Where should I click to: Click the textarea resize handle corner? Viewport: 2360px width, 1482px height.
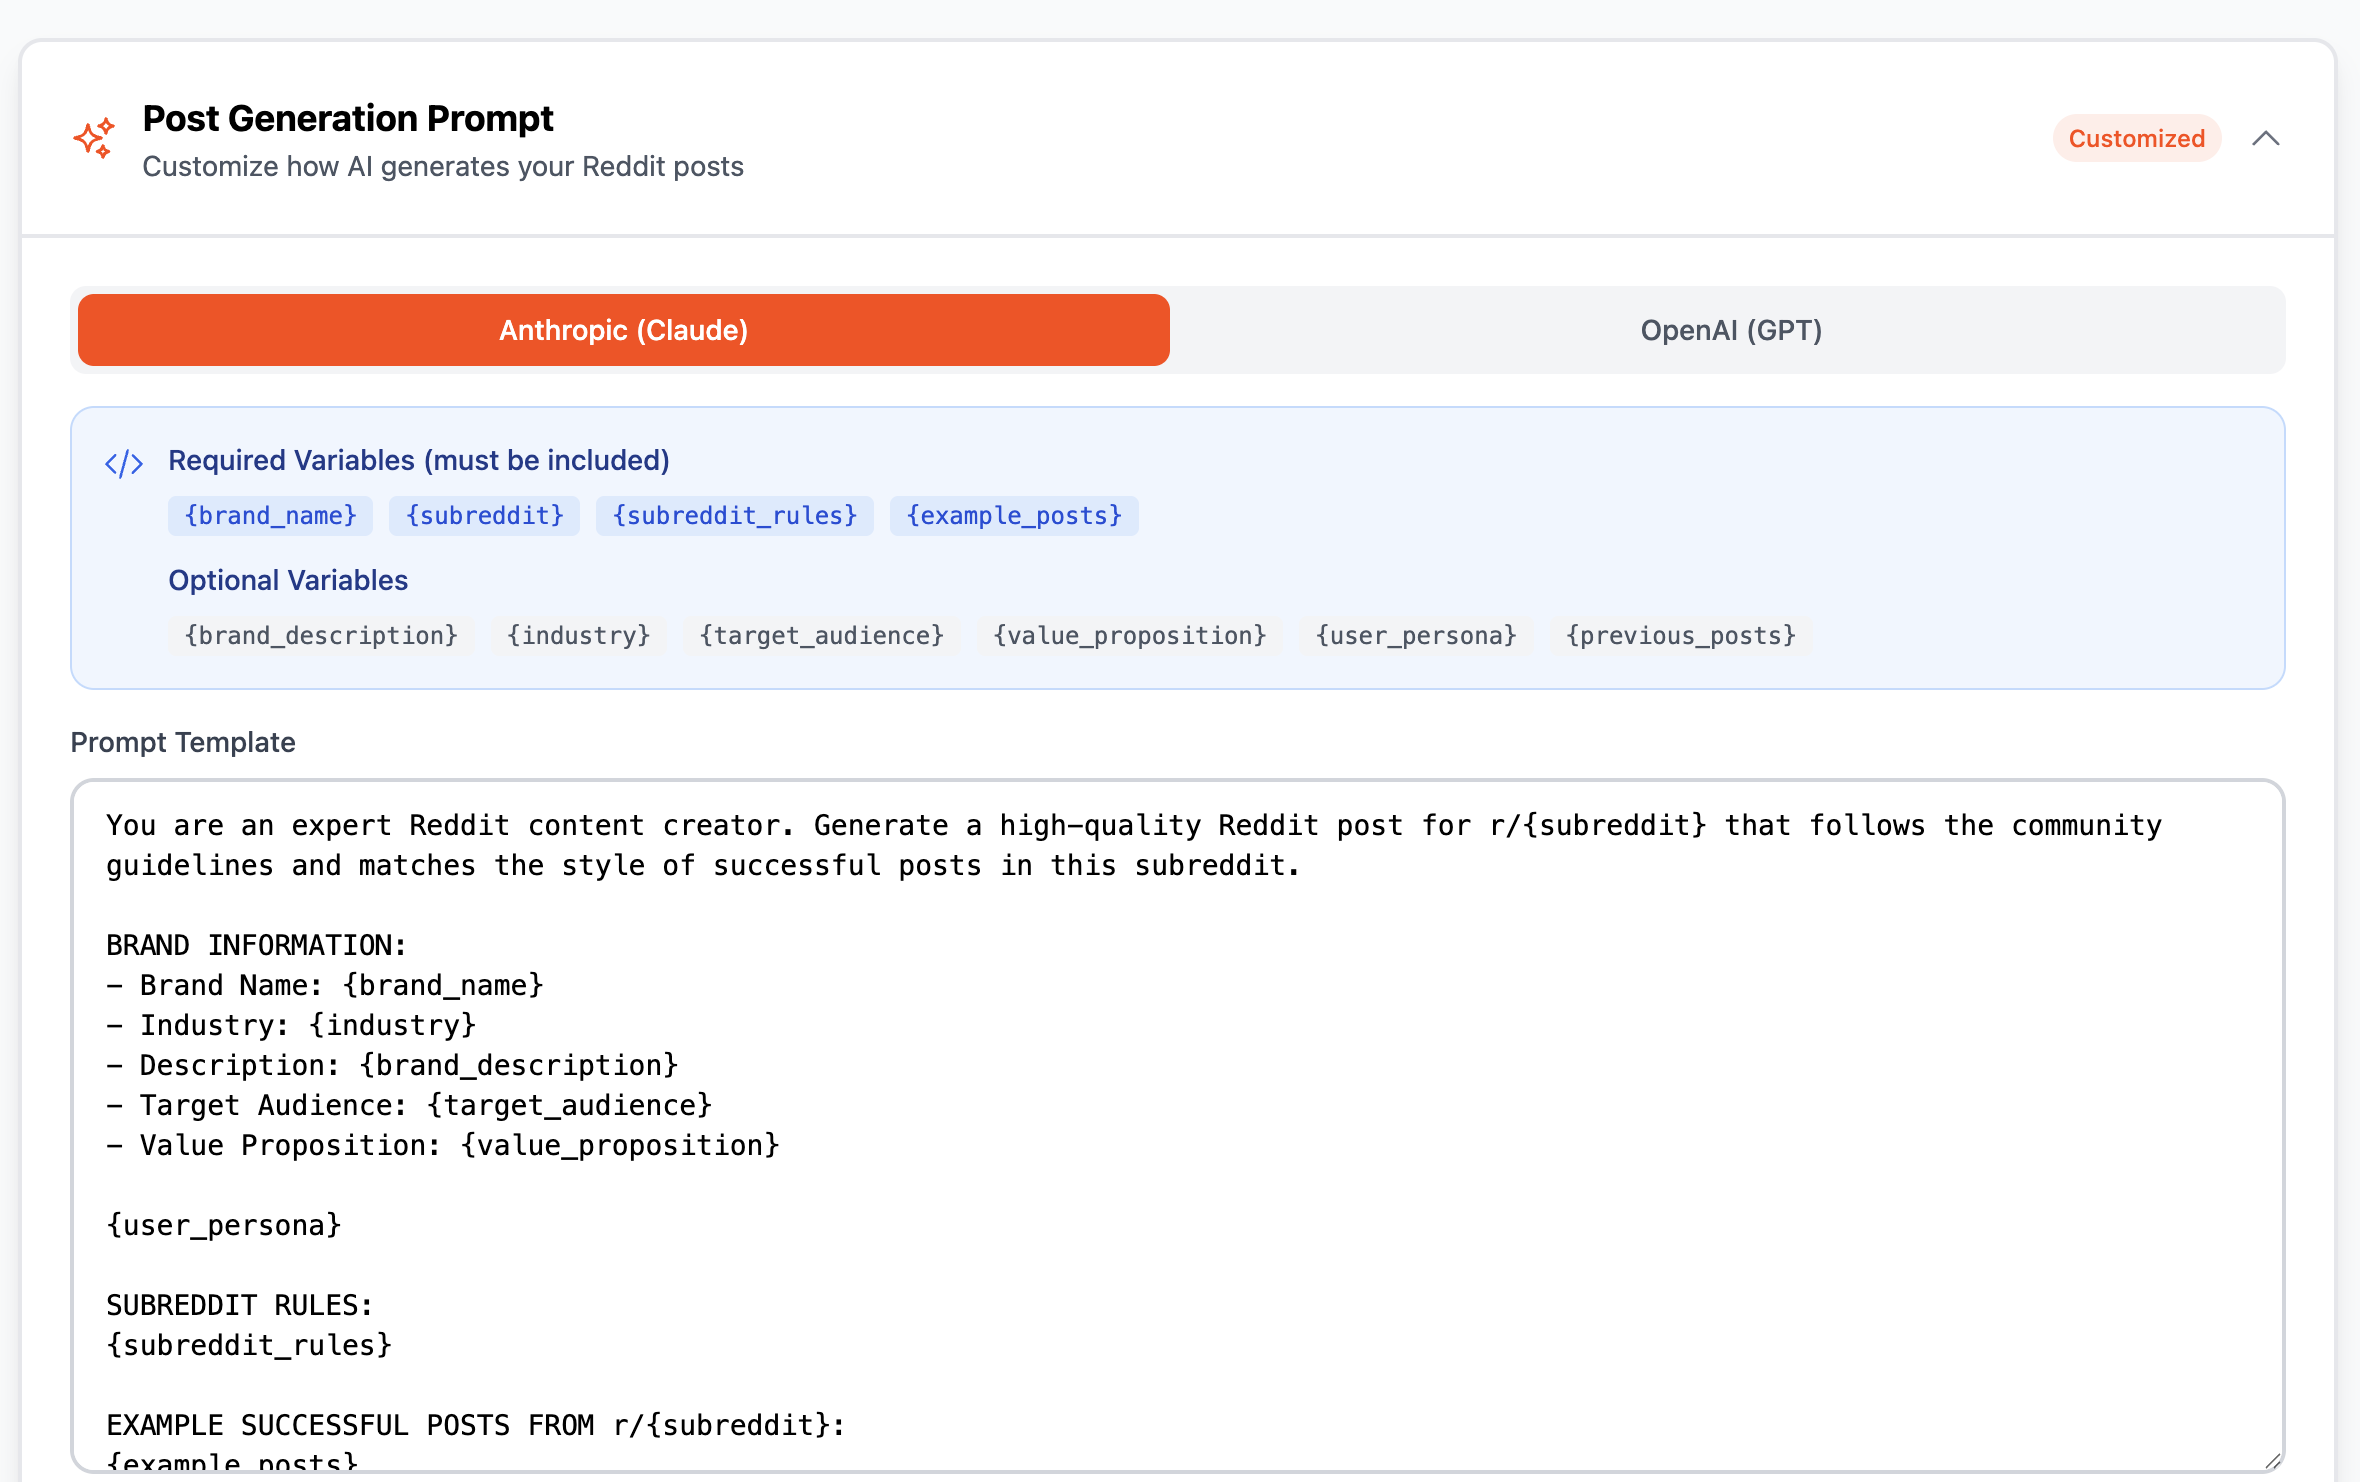pyautogui.click(x=2272, y=1460)
